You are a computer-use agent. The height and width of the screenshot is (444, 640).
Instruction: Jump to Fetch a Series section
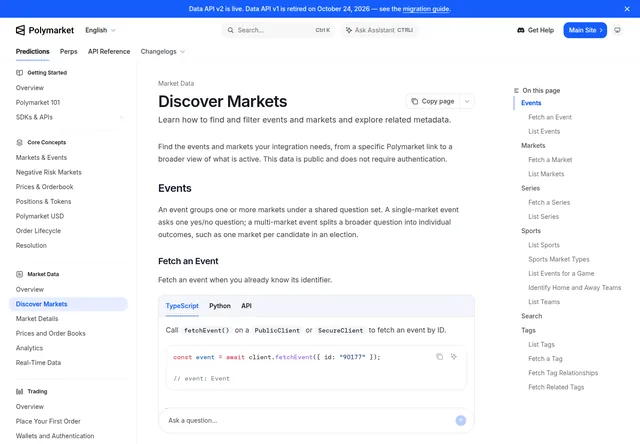[549, 202]
